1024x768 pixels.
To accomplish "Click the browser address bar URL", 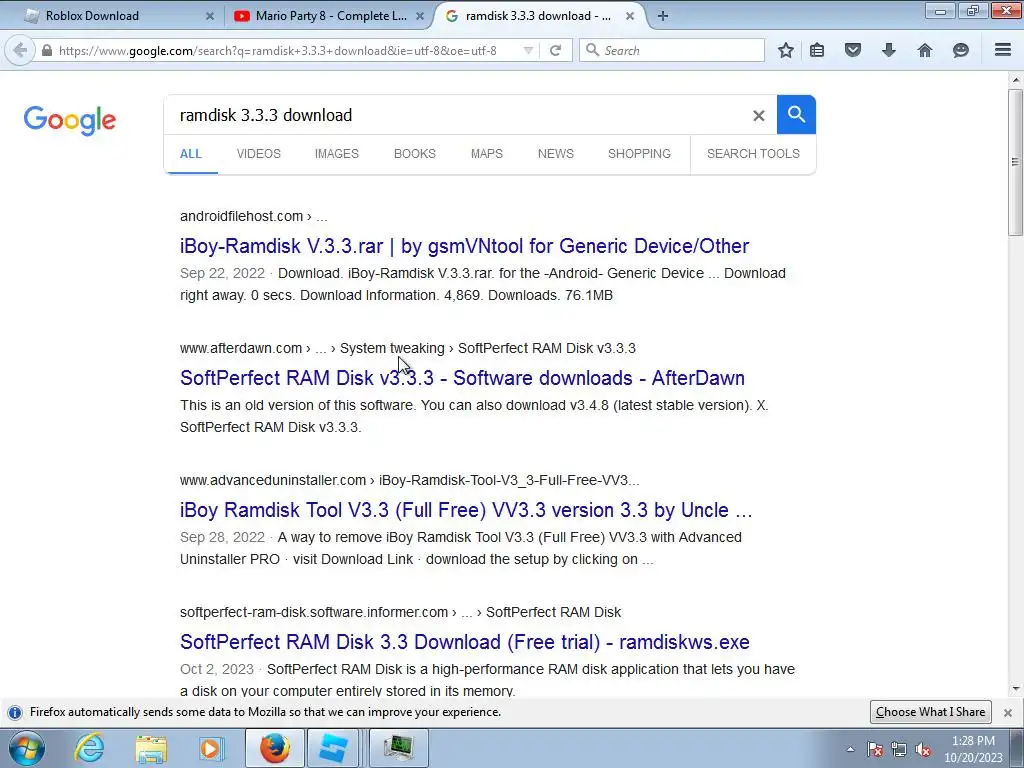I will pos(278,50).
